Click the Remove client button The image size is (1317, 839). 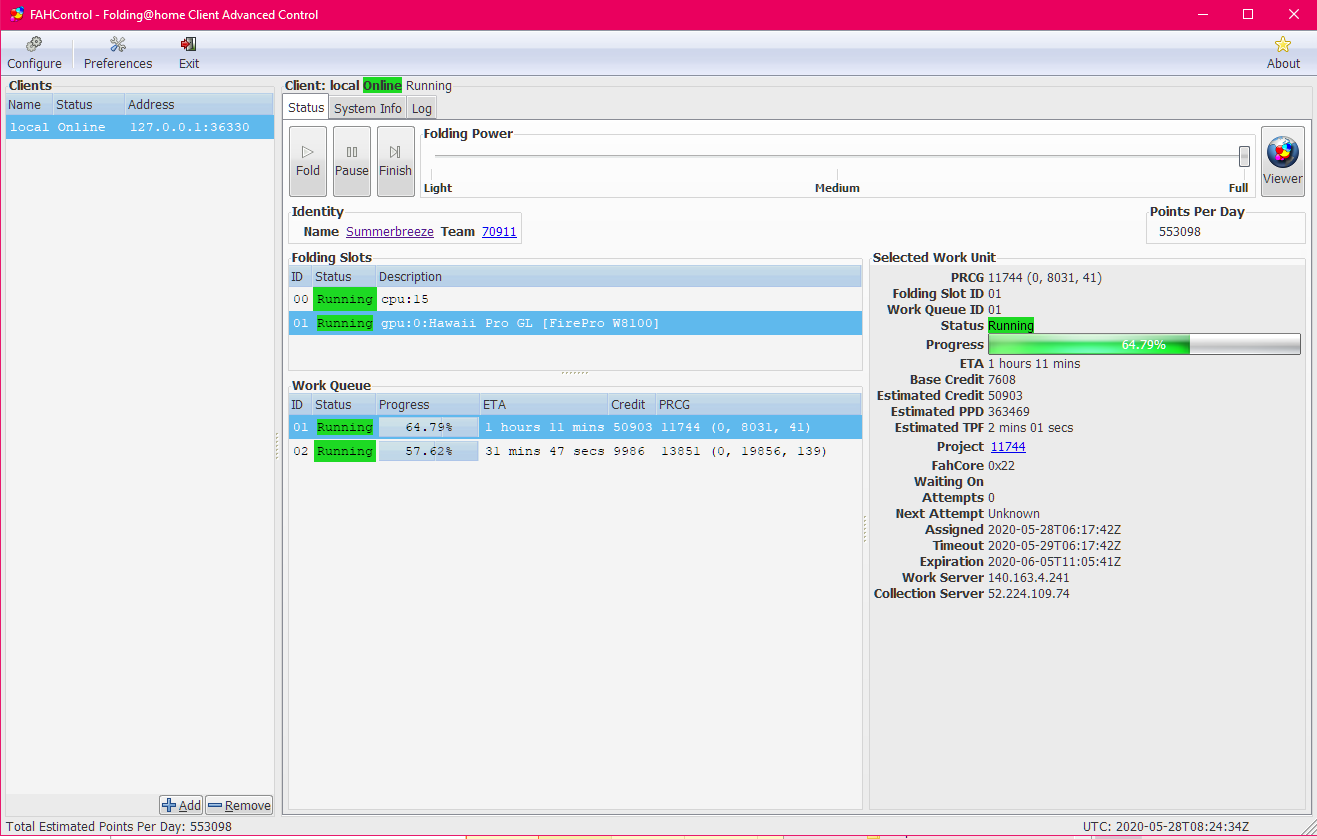click(x=239, y=805)
